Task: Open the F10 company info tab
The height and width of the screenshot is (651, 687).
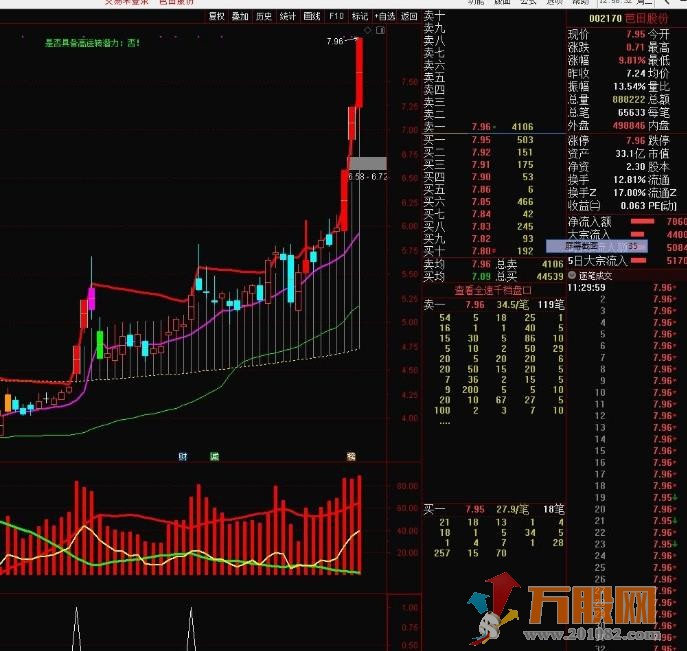Action: click(336, 17)
